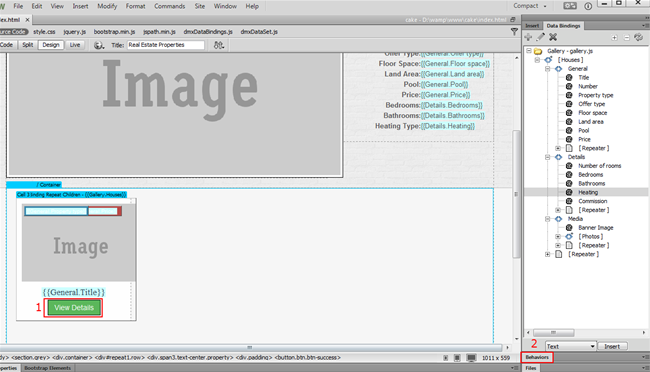This screenshot has width=650, height=372.
Task: Toggle Live view mode
Action: tap(75, 45)
